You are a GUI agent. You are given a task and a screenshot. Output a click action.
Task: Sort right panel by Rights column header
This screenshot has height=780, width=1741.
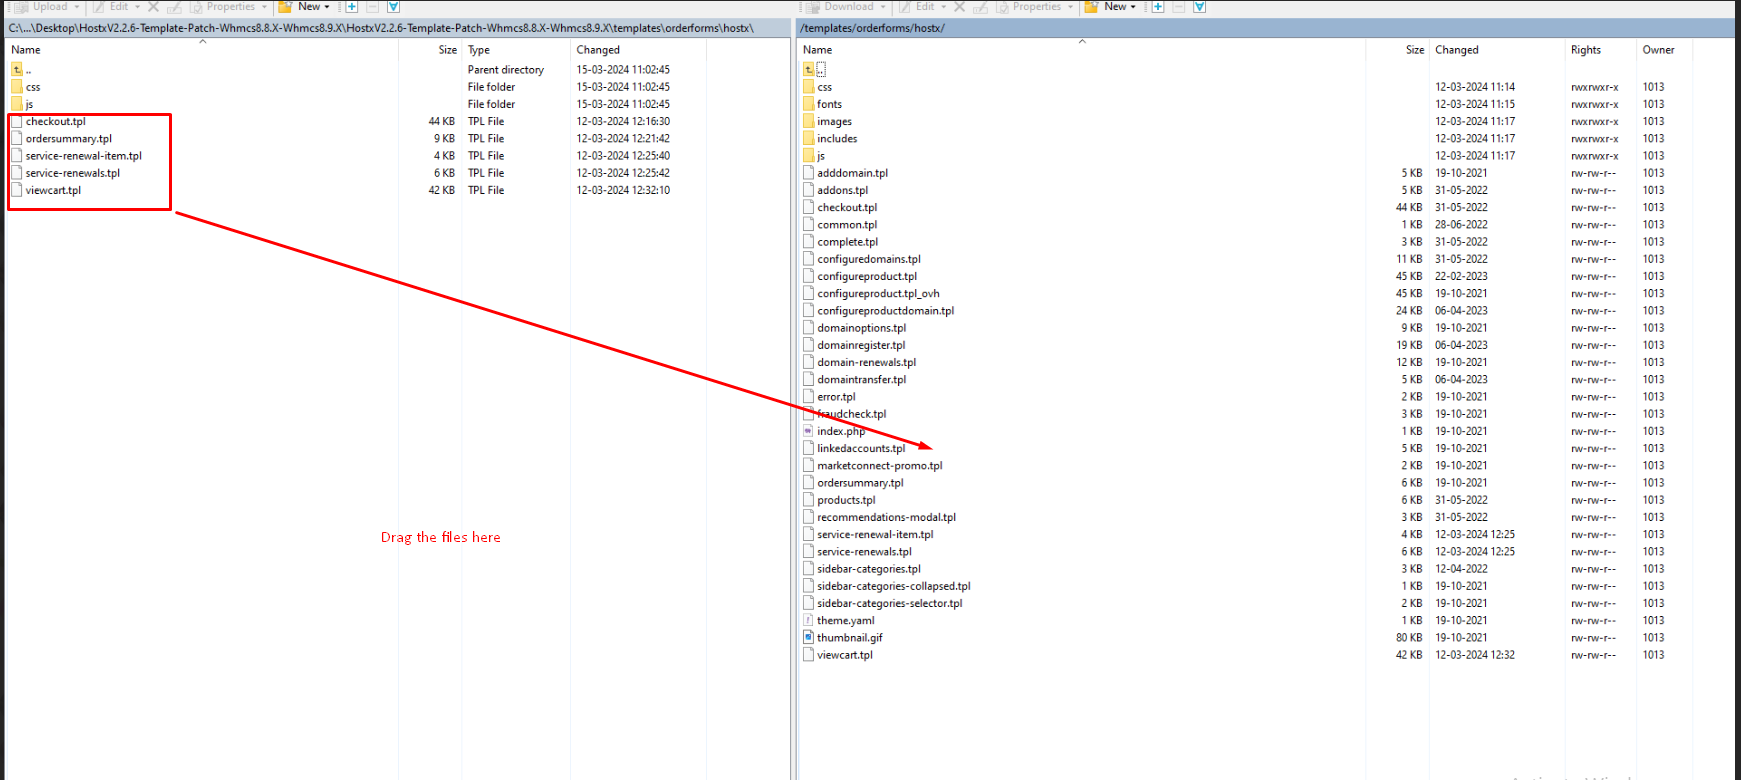(1585, 50)
